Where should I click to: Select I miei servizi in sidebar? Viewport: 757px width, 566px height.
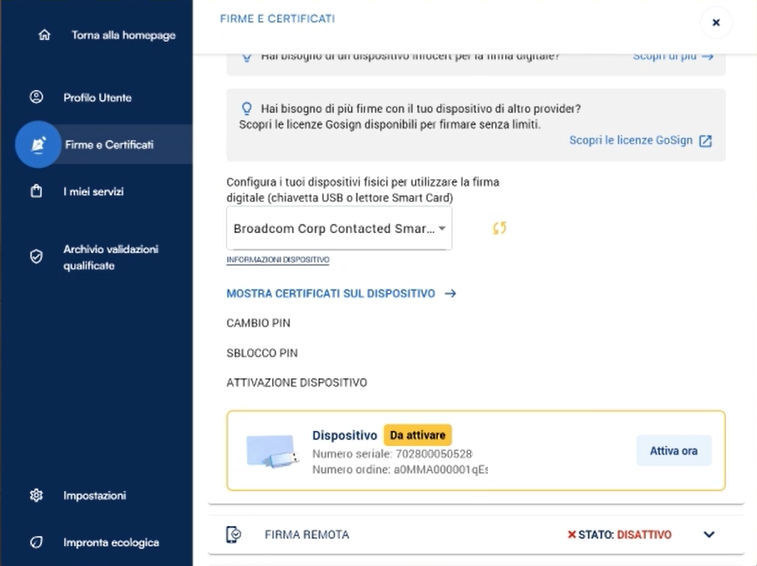pos(93,191)
